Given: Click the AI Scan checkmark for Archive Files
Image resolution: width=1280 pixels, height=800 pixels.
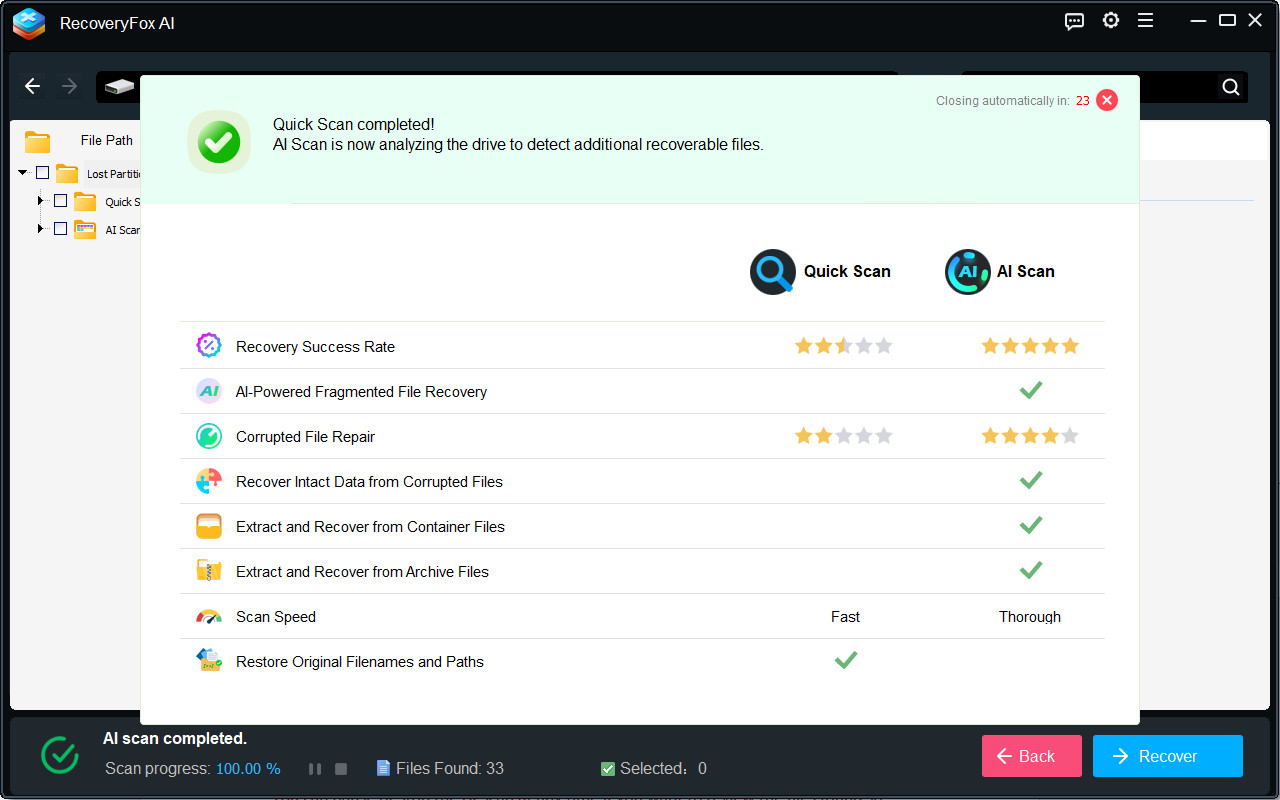Looking at the screenshot, I should pyautogui.click(x=1031, y=570).
